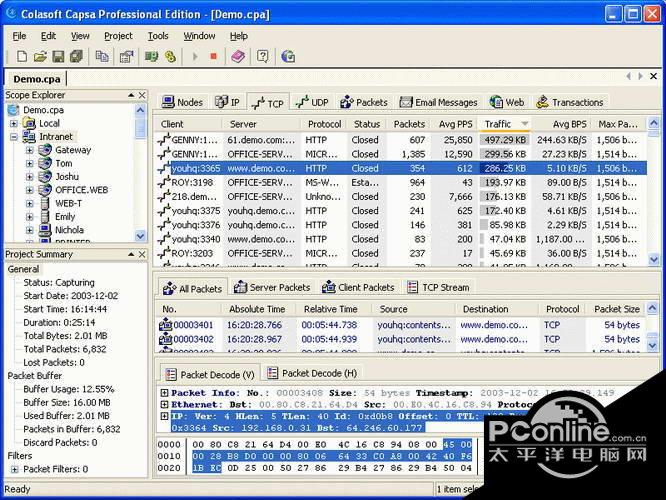Expand the Packet Filters item
Viewport: 666px width, 500px height.
(15, 469)
